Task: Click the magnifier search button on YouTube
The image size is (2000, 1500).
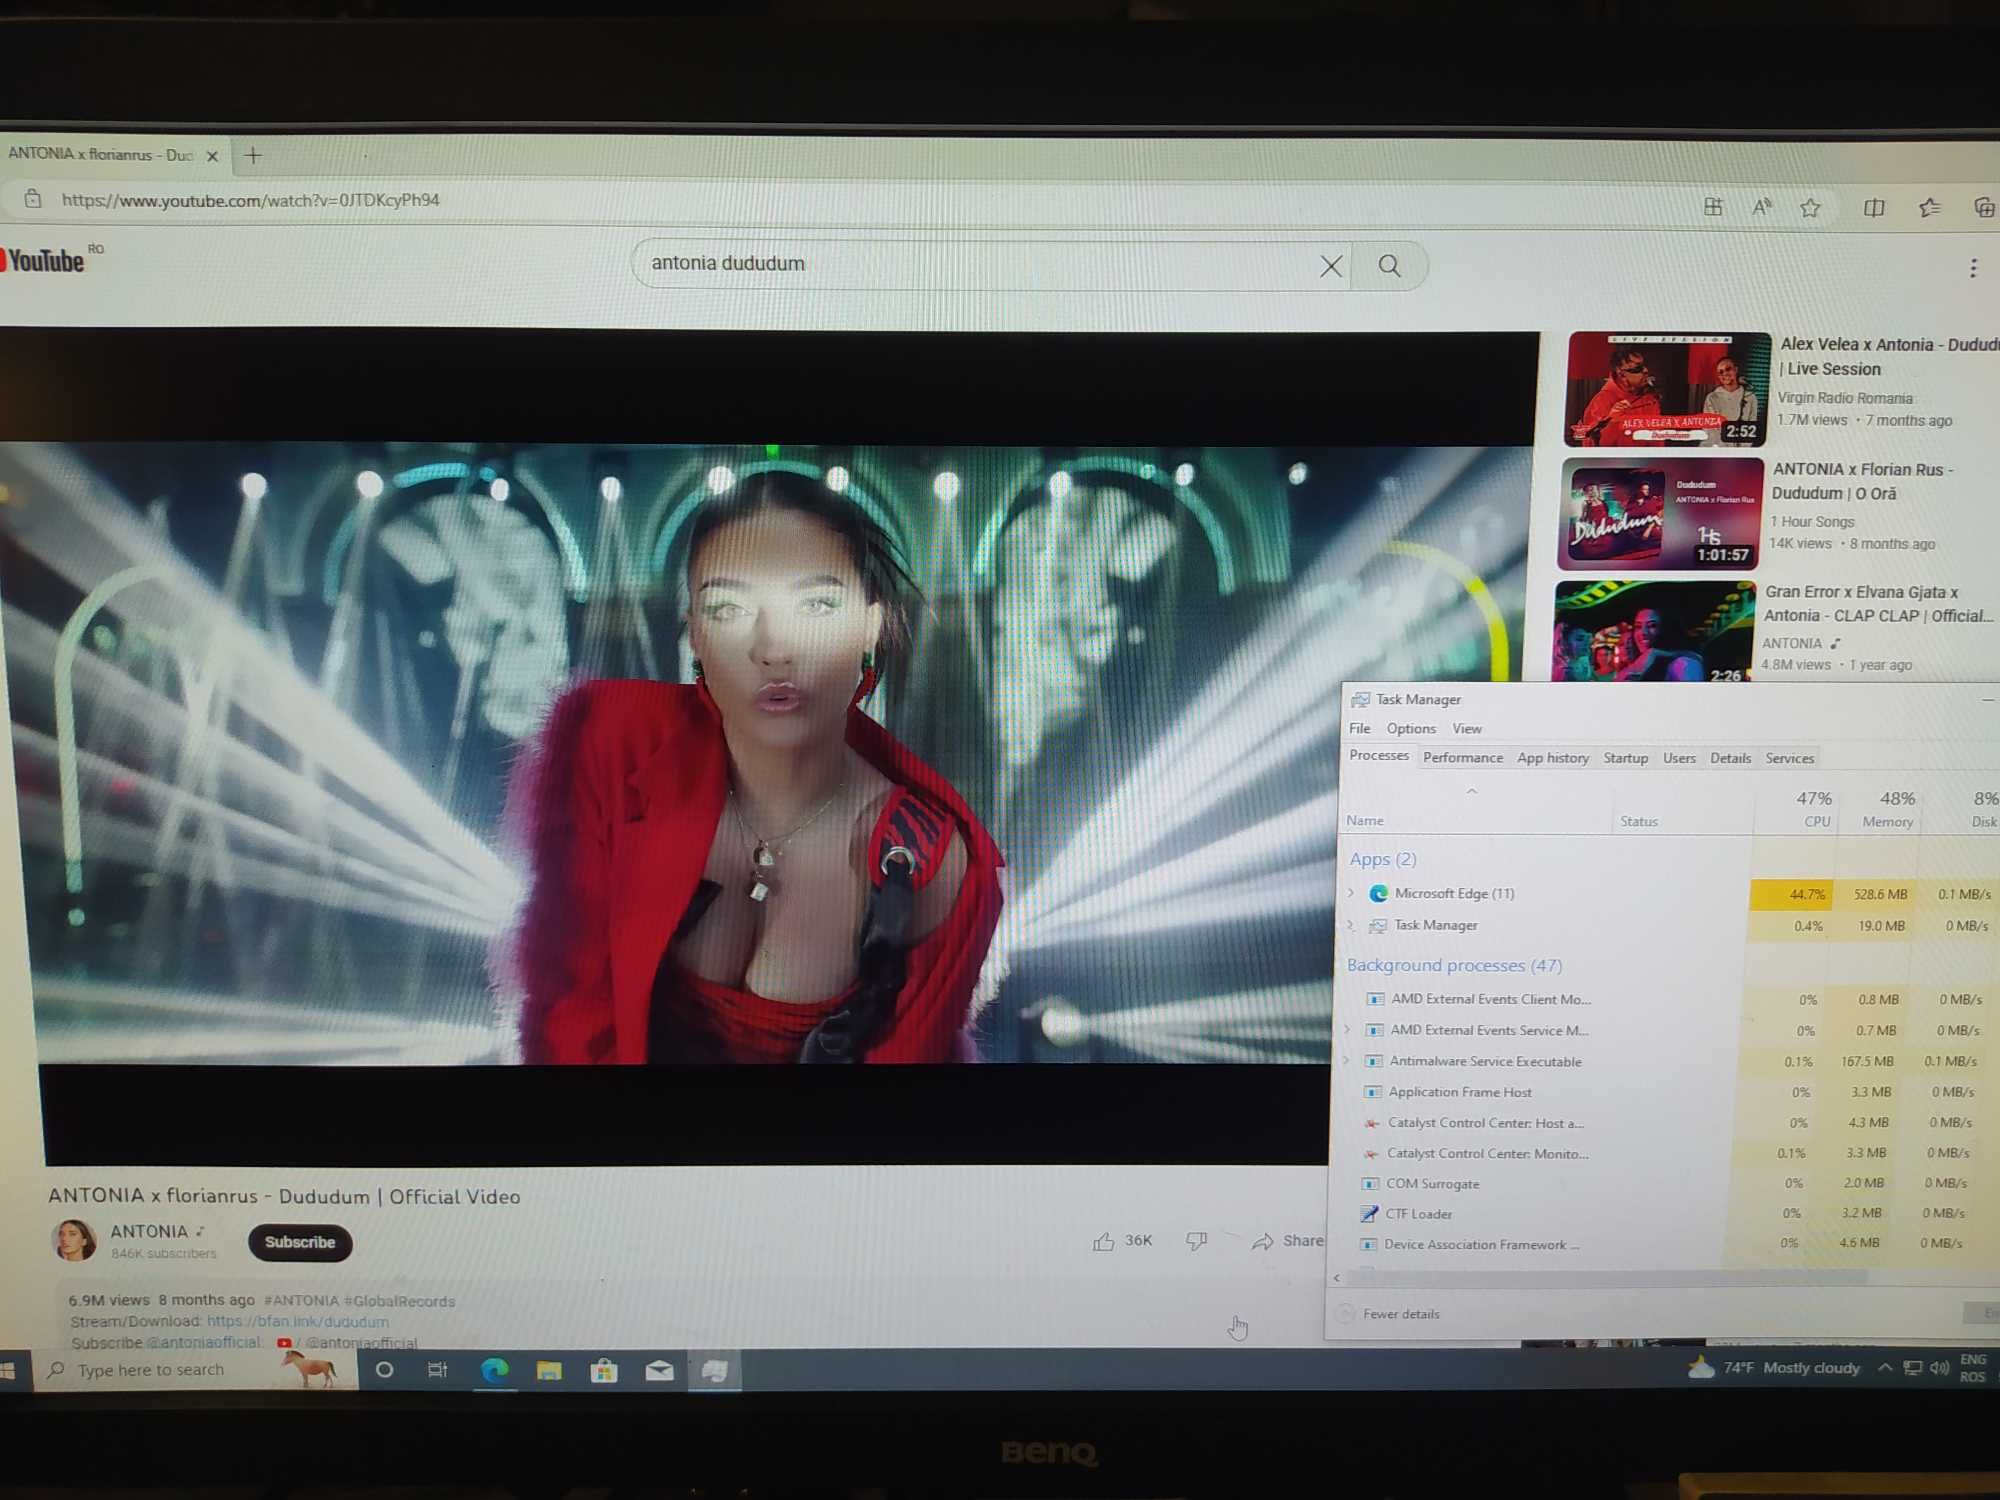Action: coord(1389,266)
